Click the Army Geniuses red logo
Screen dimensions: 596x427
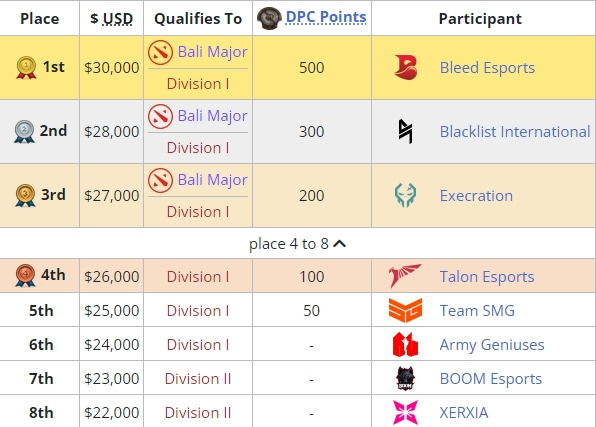coord(405,344)
